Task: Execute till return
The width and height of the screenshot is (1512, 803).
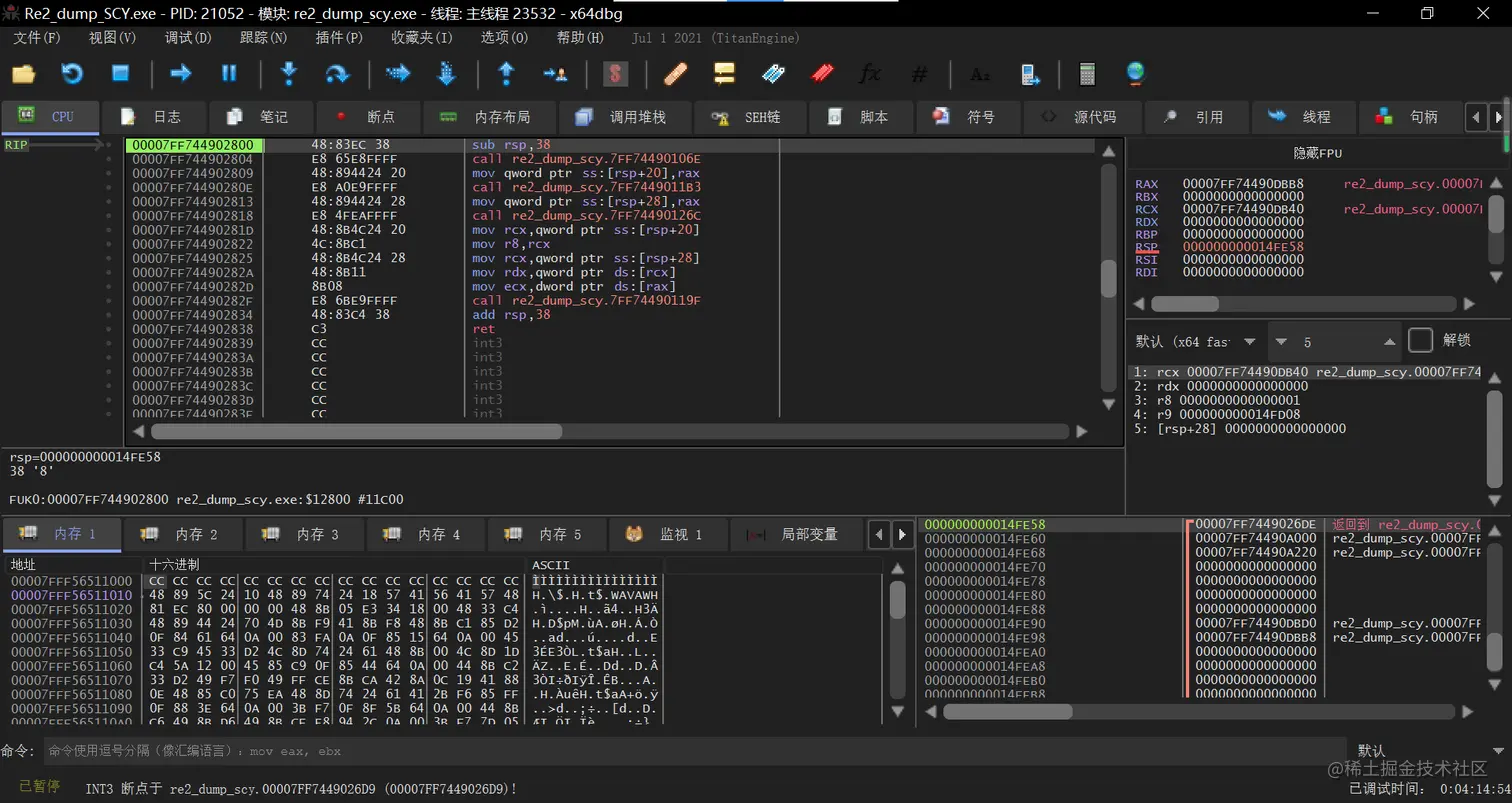Action: [x=506, y=73]
